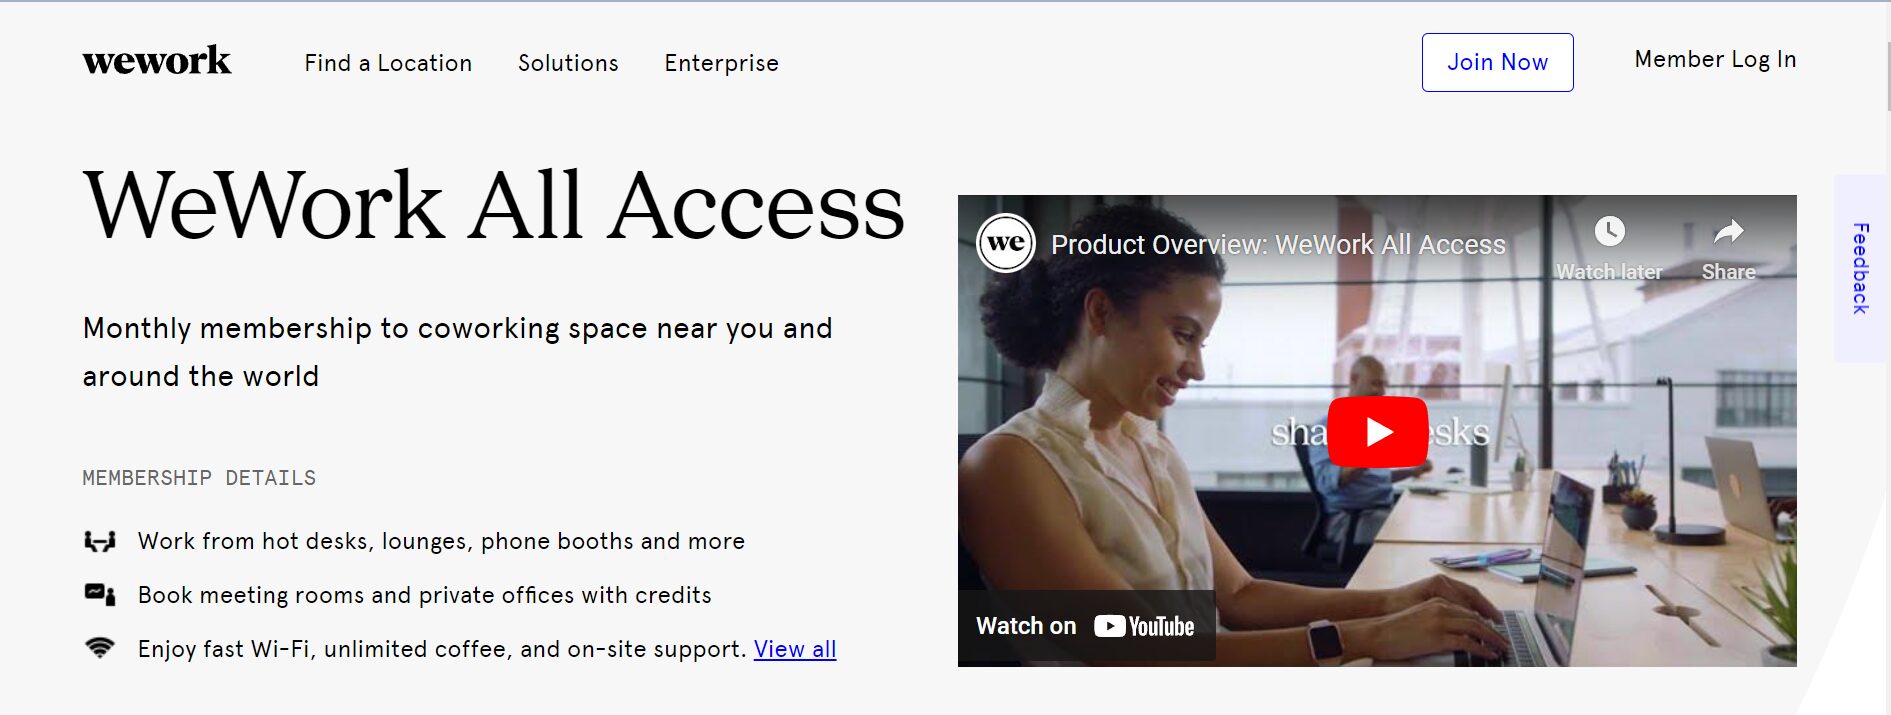1891x715 pixels.
Task: Click the Wi-Fi icon
Action: [99, 648]
